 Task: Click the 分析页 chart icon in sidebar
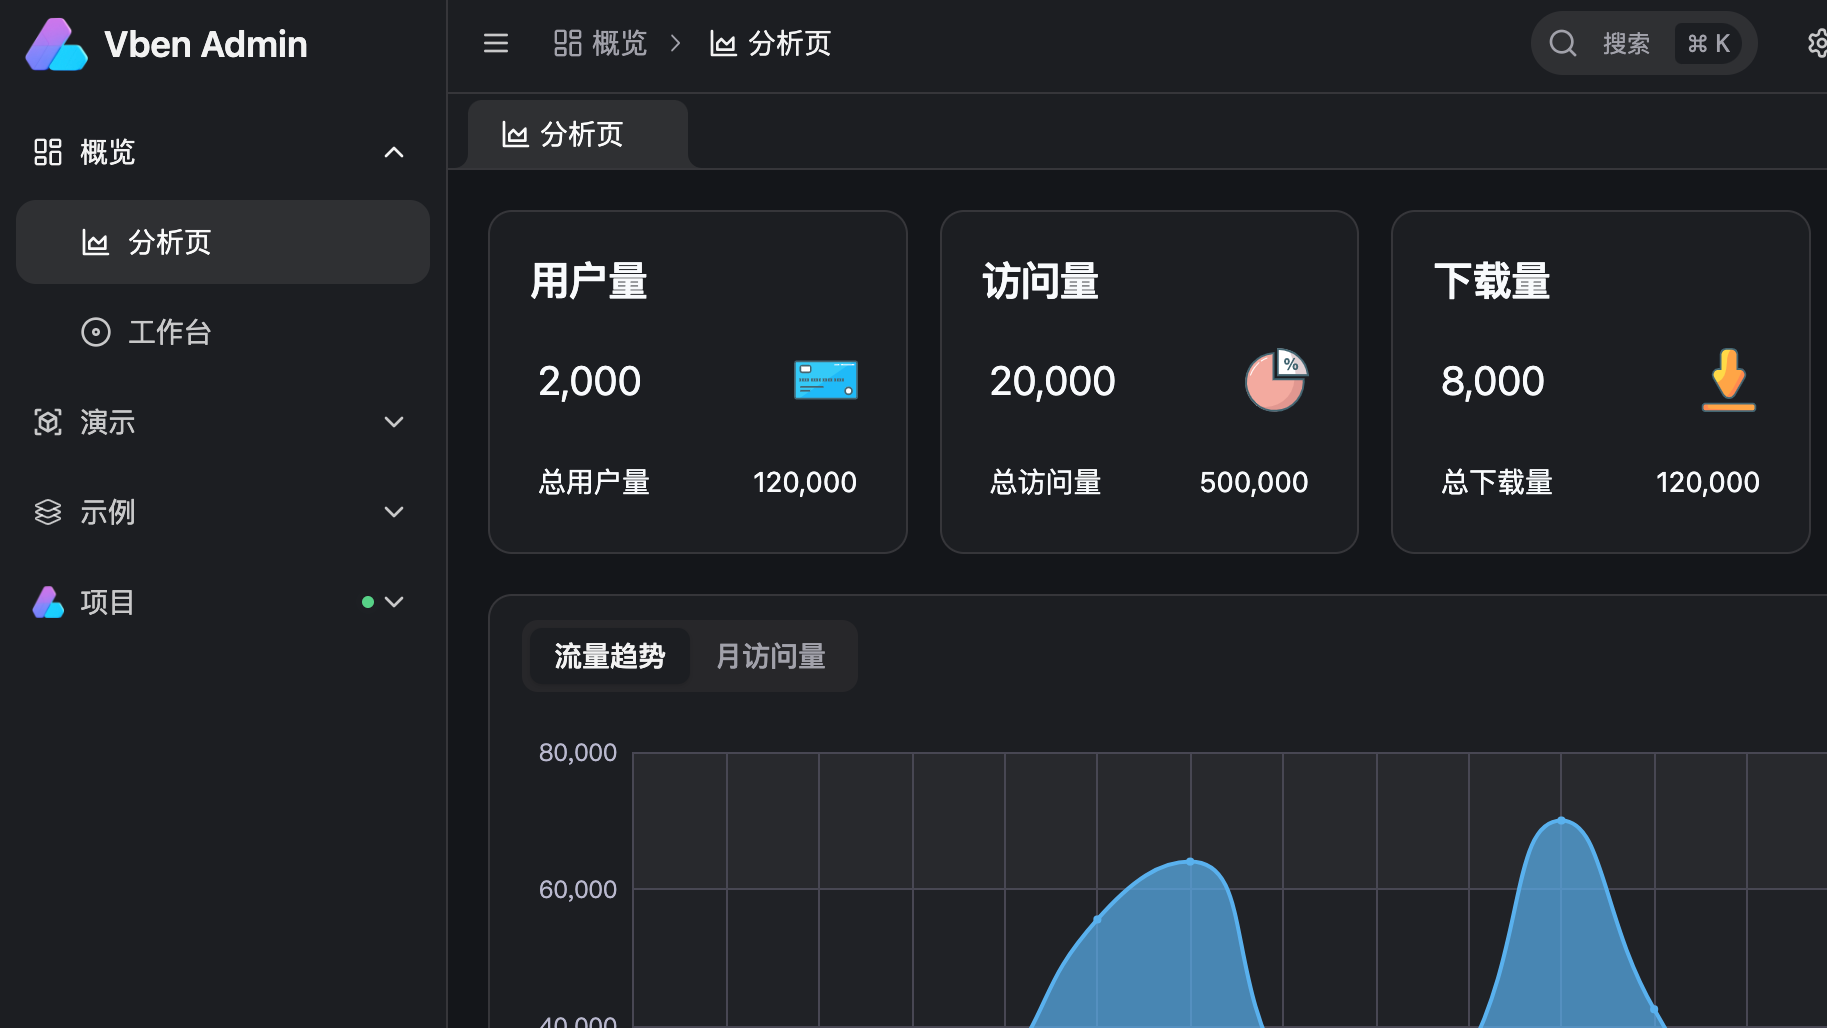95,242
